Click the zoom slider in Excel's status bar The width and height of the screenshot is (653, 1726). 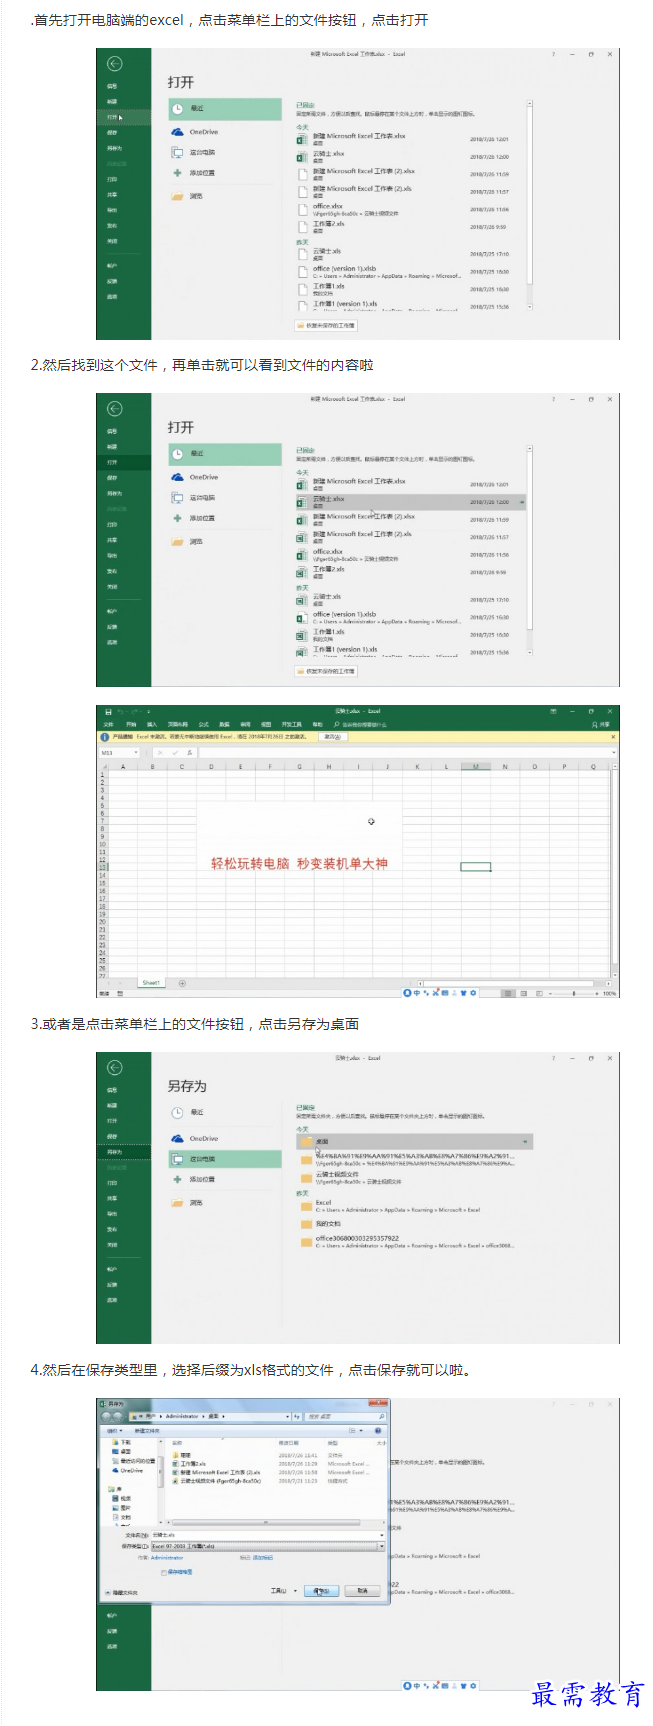pyautogui.click(x=573, y=993)
